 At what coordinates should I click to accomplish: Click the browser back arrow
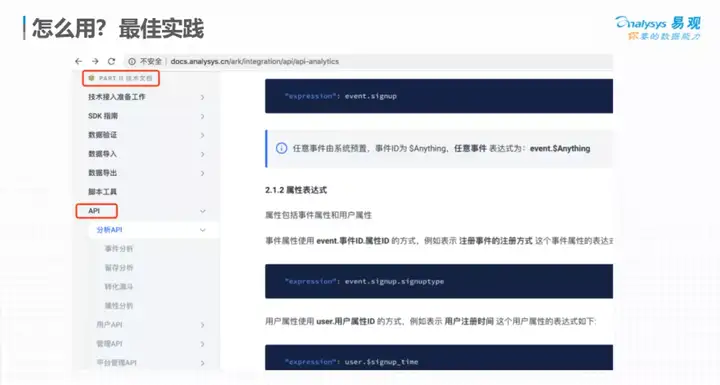click(x=79, y=61)
